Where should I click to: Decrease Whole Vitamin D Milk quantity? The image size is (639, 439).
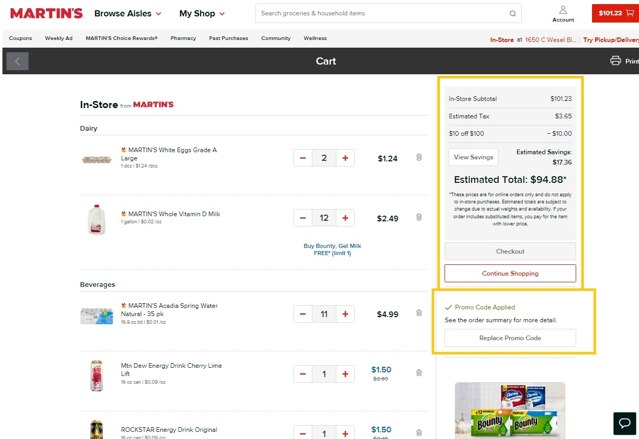pos(303,218)
